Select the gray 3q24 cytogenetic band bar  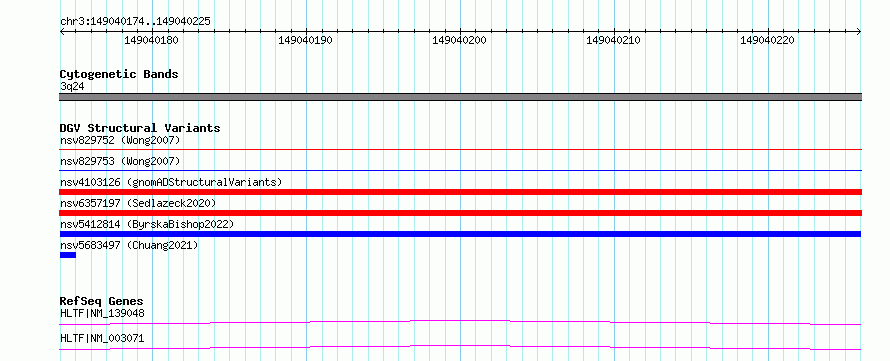[x=460, y=97]
